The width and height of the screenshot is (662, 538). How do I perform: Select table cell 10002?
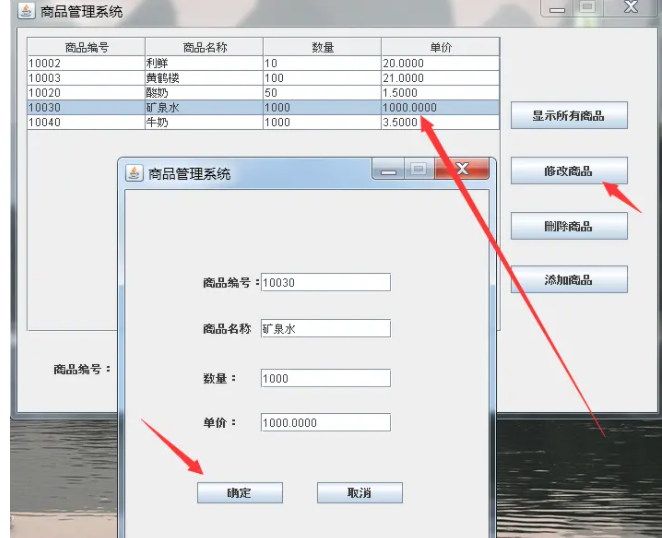(x=86, y=63)
